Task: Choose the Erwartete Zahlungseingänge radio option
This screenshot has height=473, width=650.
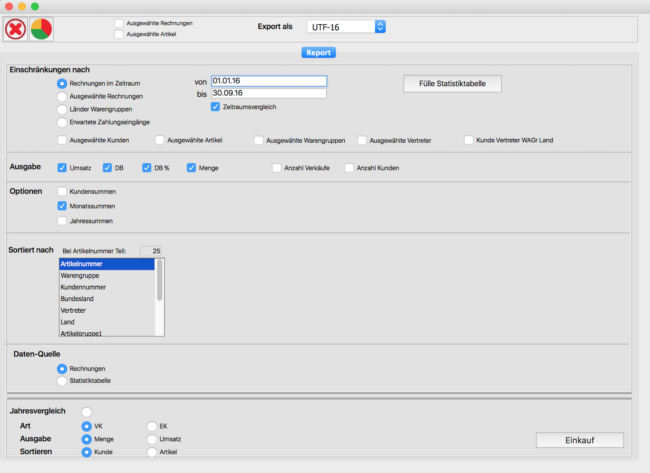Action: point(63,121)
